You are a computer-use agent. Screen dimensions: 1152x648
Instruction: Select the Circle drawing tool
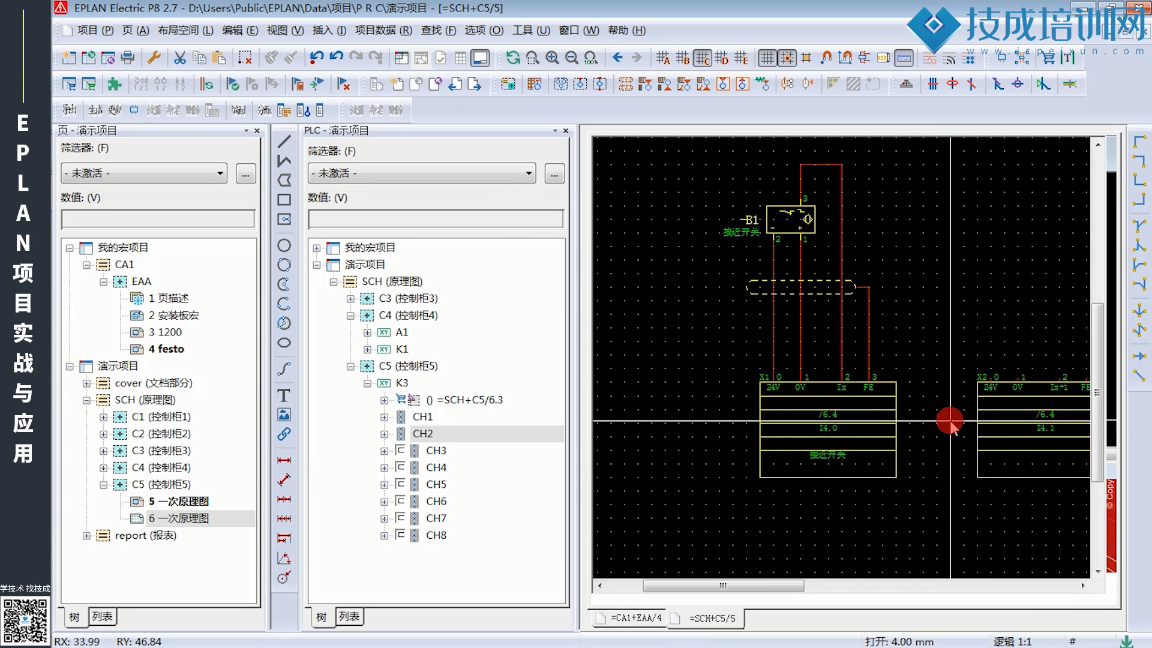click(x=284, y=245)
